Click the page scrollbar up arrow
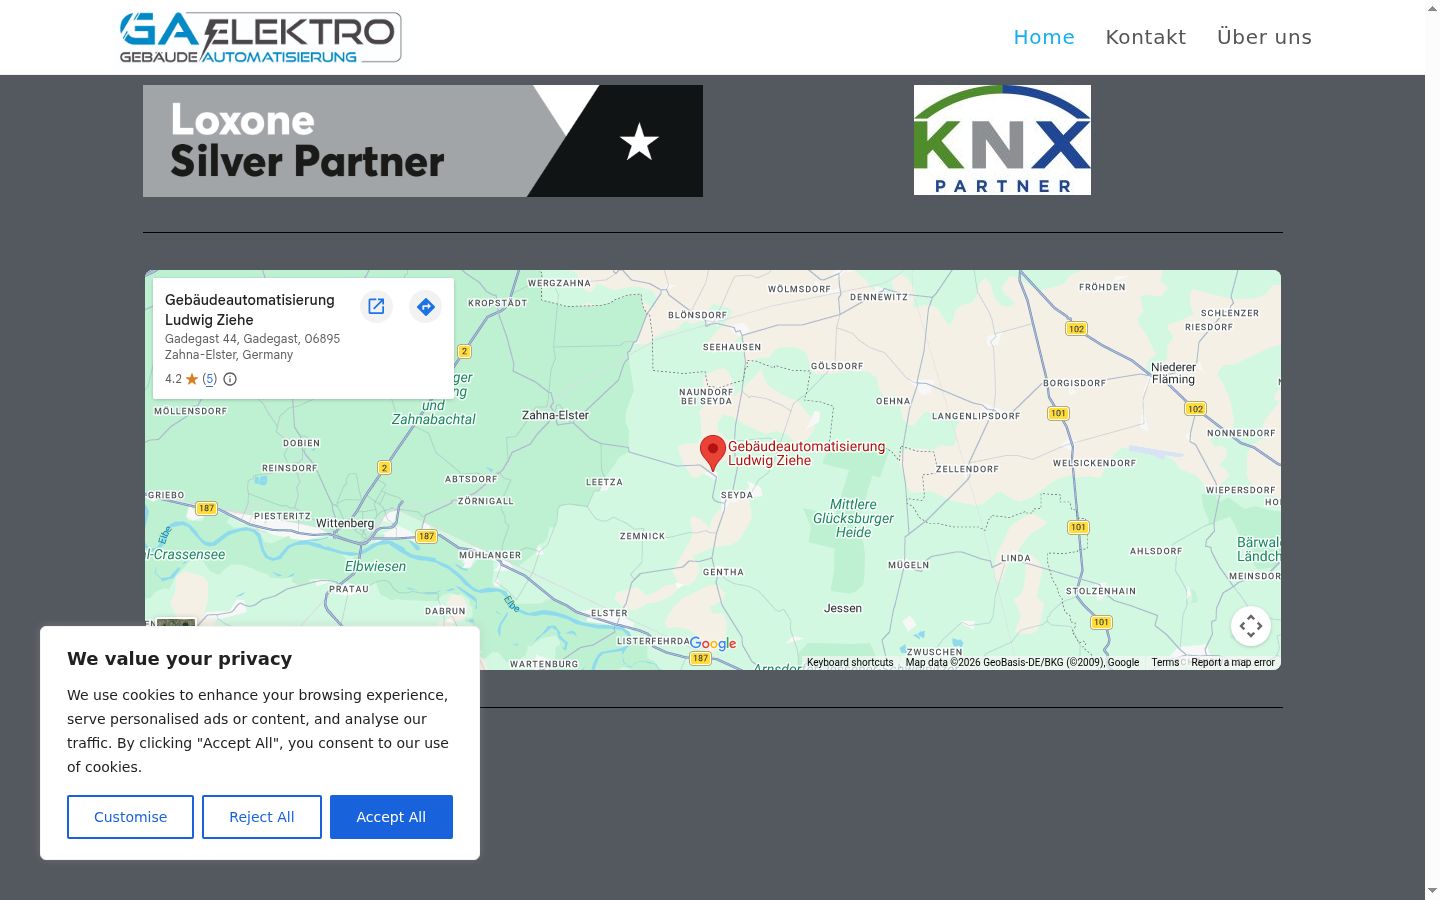 coord(1432,8)
